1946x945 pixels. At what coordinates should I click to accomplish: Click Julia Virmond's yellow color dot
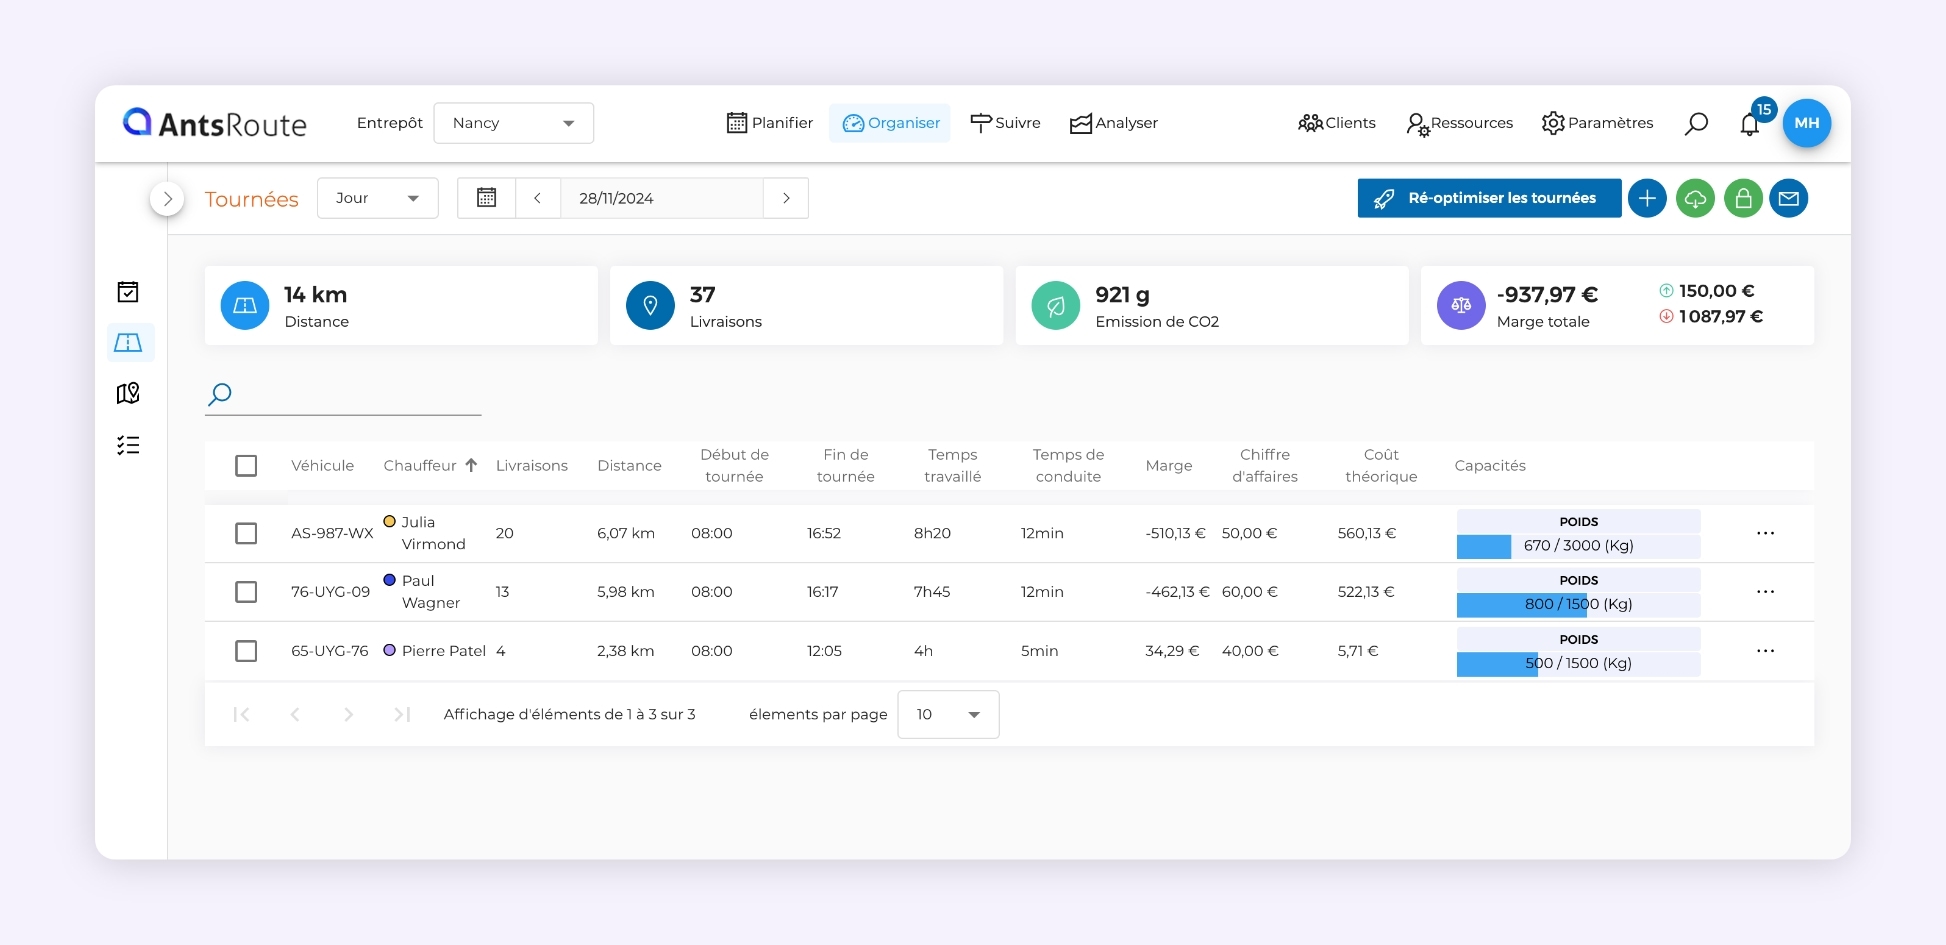[390, 521]
